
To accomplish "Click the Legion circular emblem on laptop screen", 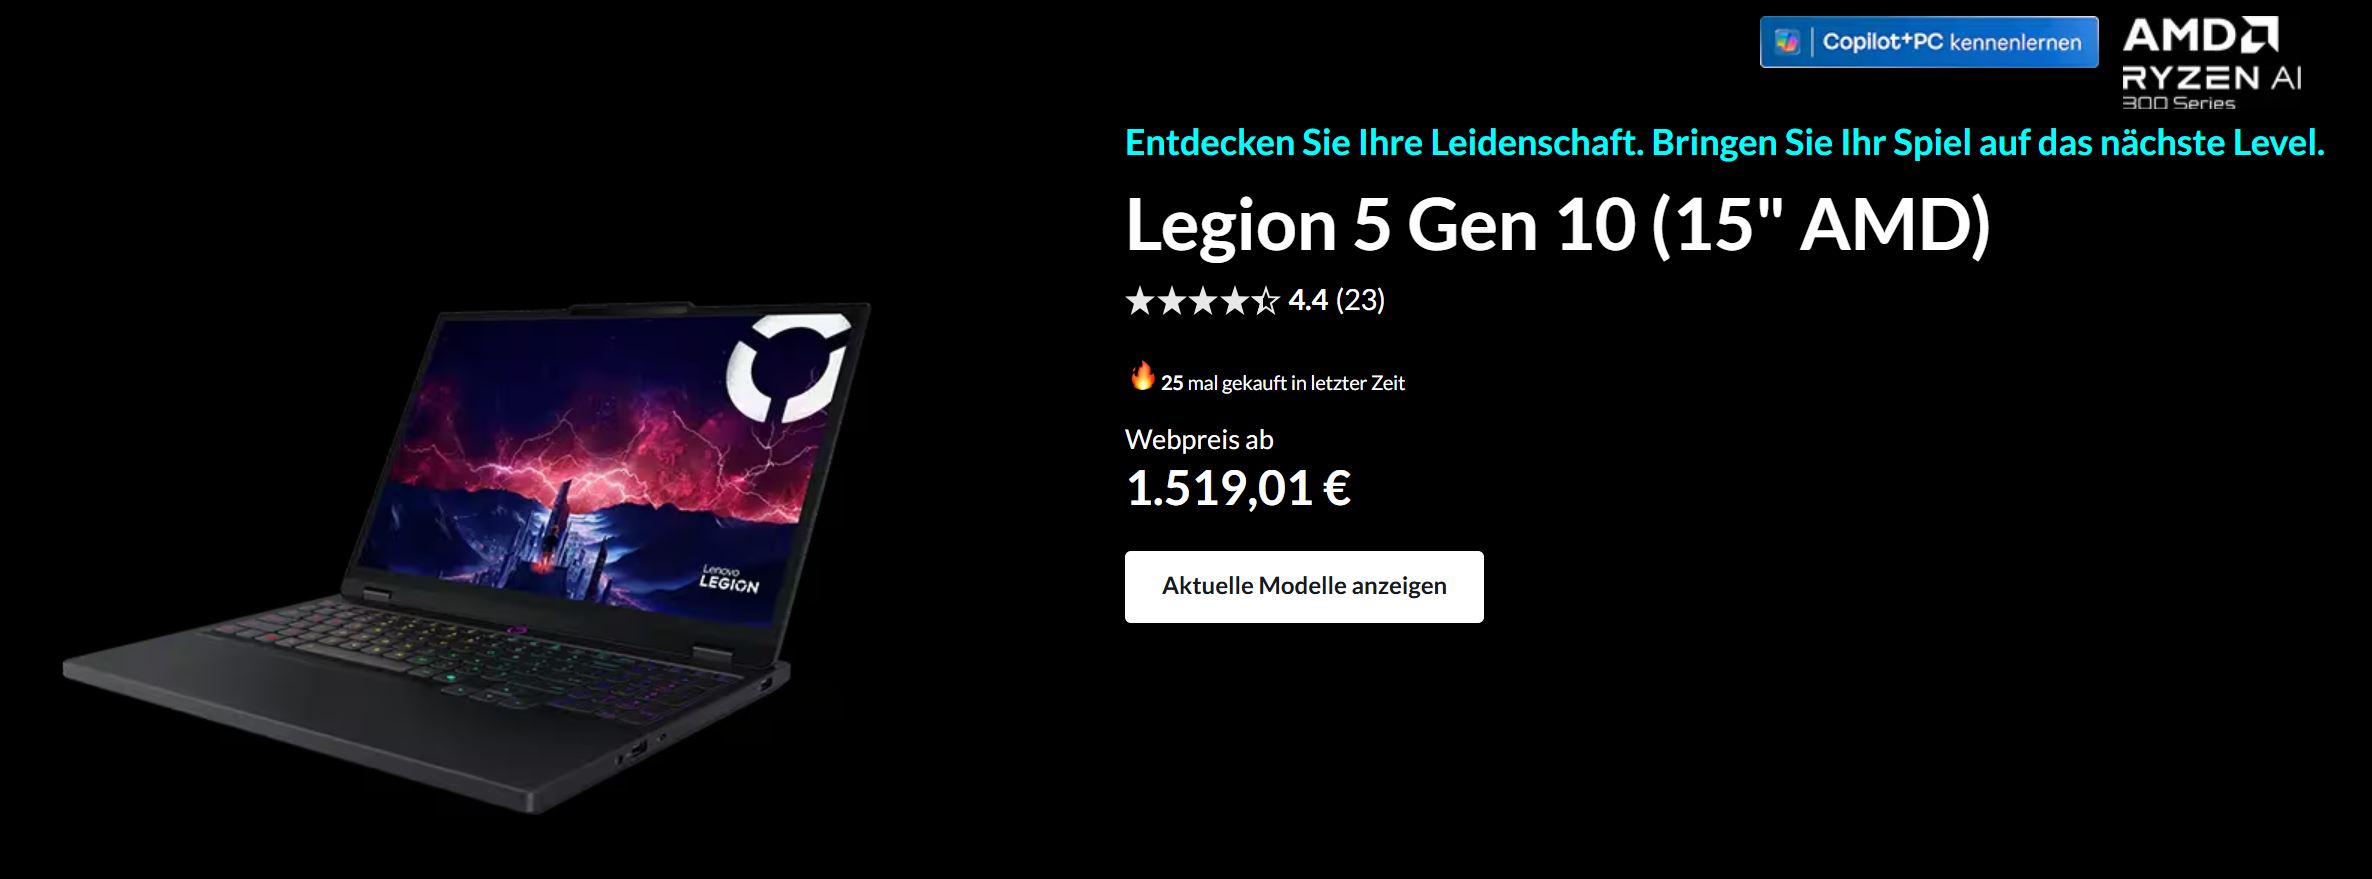I will (x=788, y=367).
